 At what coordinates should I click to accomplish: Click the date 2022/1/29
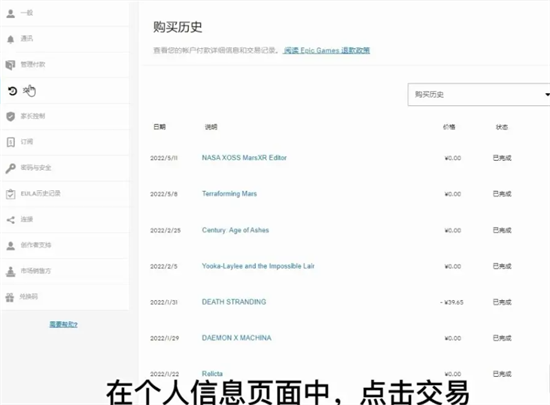[x=165, y=338]
